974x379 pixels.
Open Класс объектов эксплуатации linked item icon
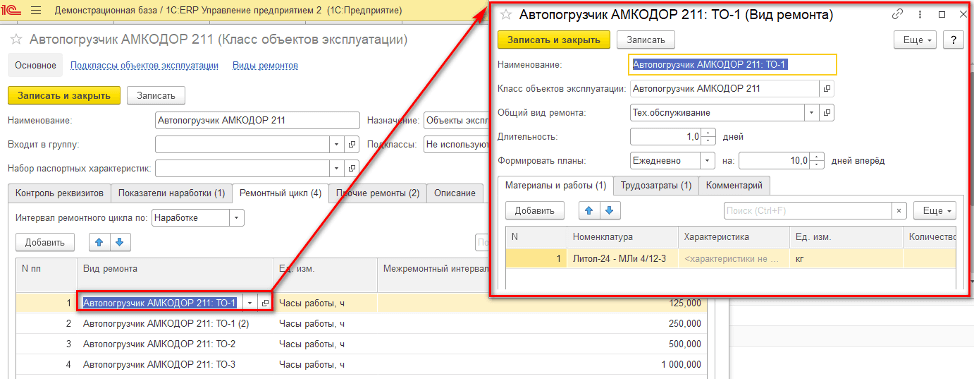pyautogui.click(x=827, y=89)
